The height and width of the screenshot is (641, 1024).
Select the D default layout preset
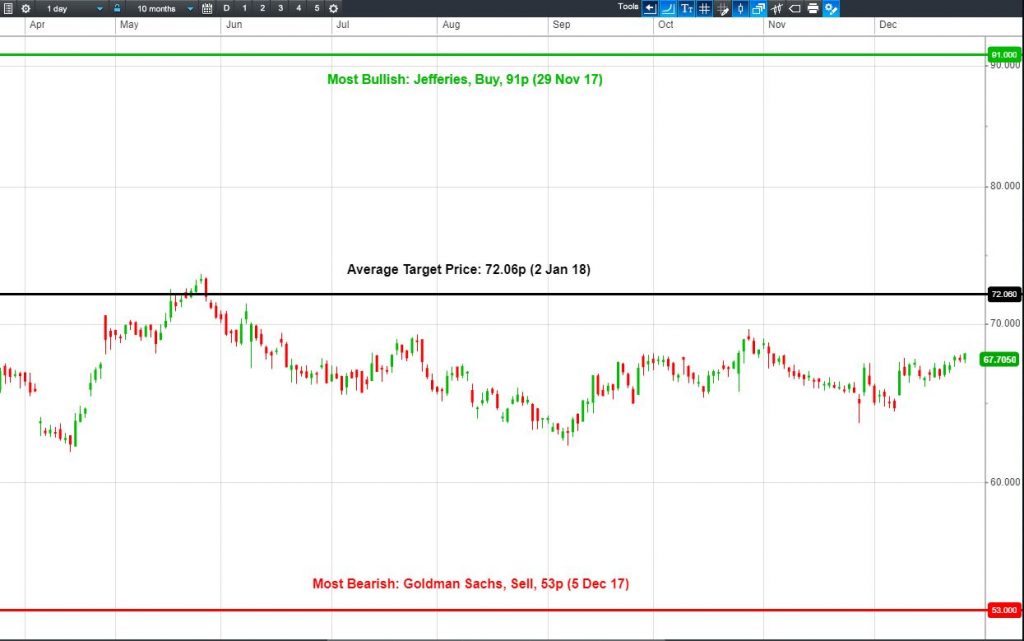tap(227, 8)
